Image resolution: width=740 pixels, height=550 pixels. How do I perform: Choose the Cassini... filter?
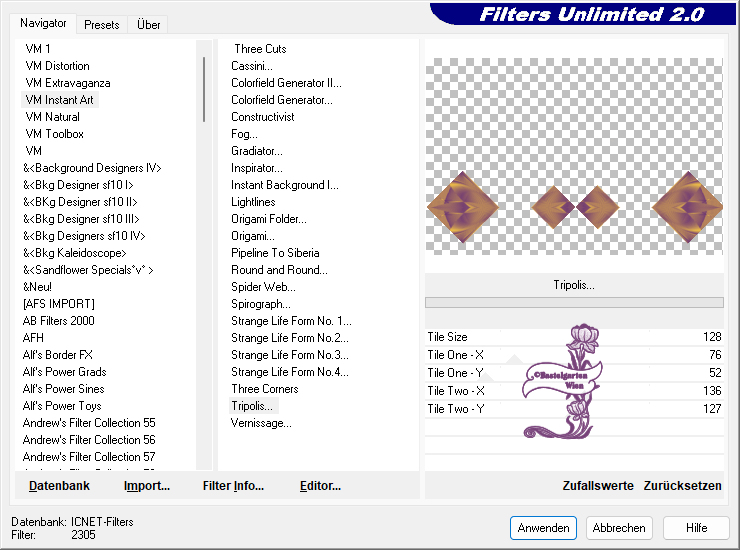click(252, 66)
